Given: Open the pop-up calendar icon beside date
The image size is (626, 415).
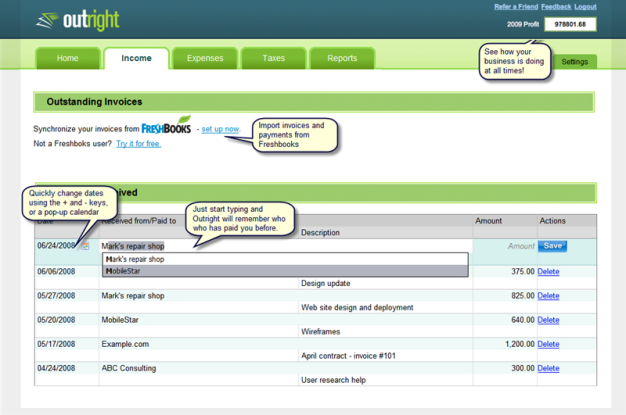Looking at the screenshot, I should [85, 246].
